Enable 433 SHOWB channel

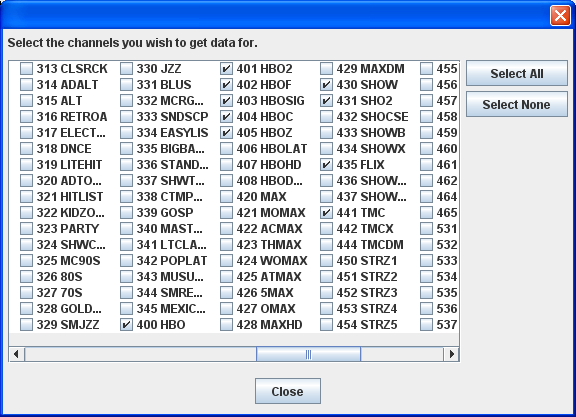tap(326, 133)
